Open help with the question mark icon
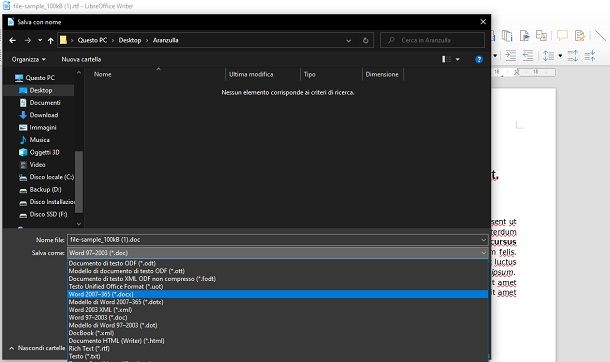This screenshot has width=610, height=362. pyautogui.click(x=479, y=59)
